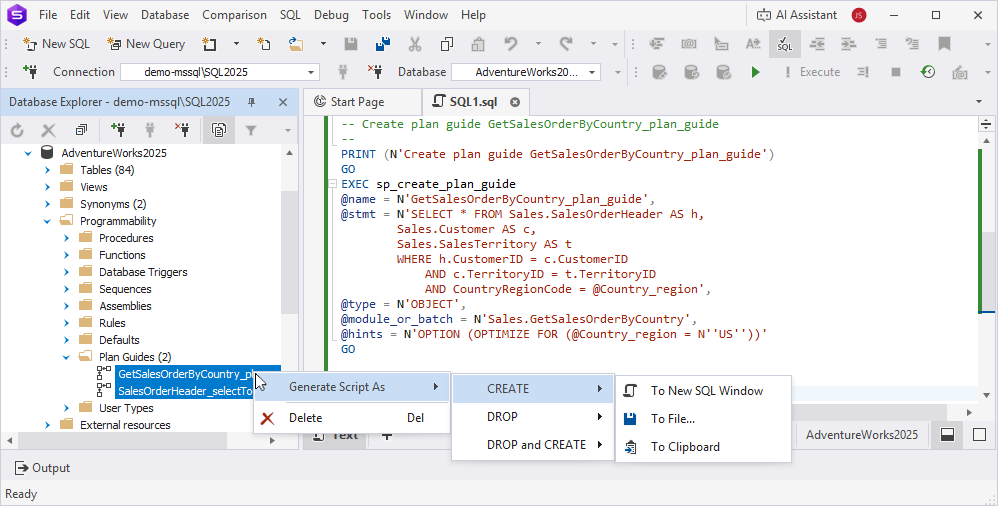This screenshot has height=506, width=998.
Task: Click the Decrease Indent icon
Action: tap(817, 44)
